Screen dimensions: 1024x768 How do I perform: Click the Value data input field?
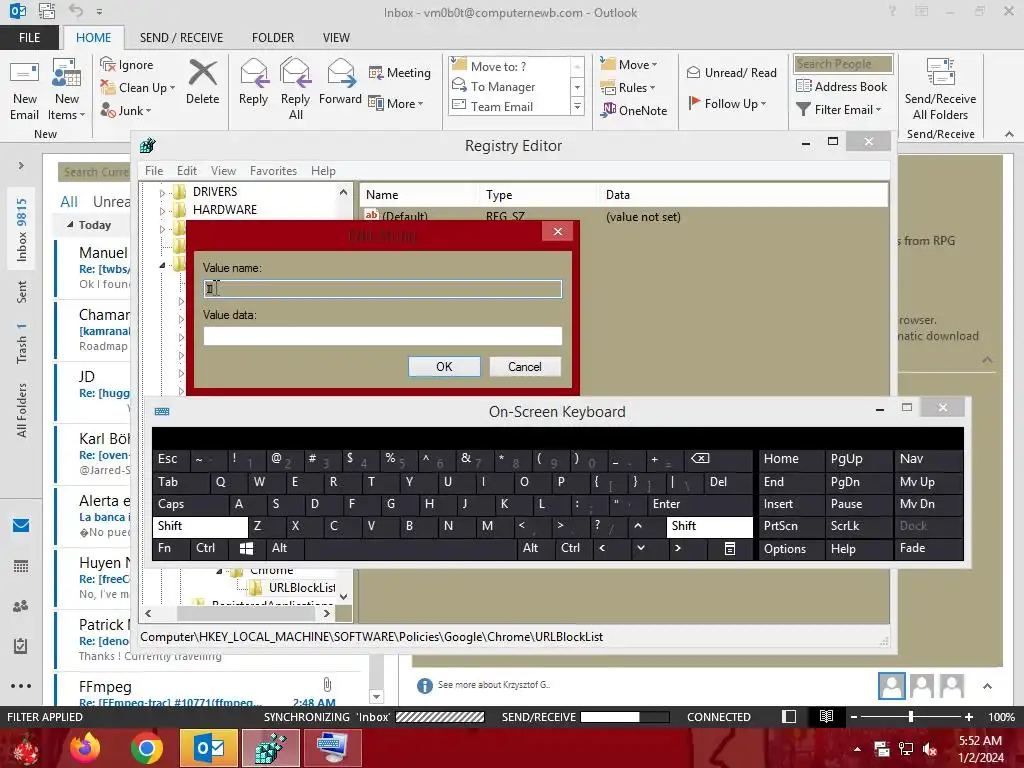[x=383, y=336]
